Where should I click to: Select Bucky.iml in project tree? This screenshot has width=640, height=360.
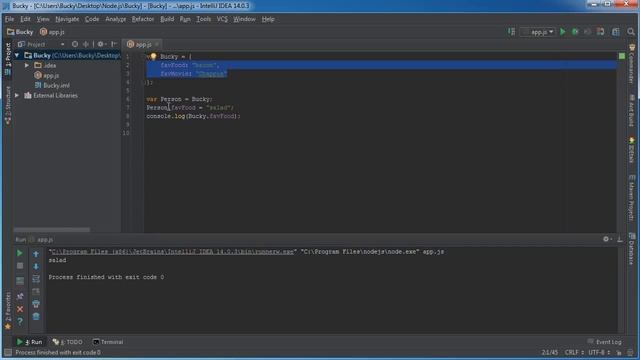pyautogui.click(x=52, y=85)
